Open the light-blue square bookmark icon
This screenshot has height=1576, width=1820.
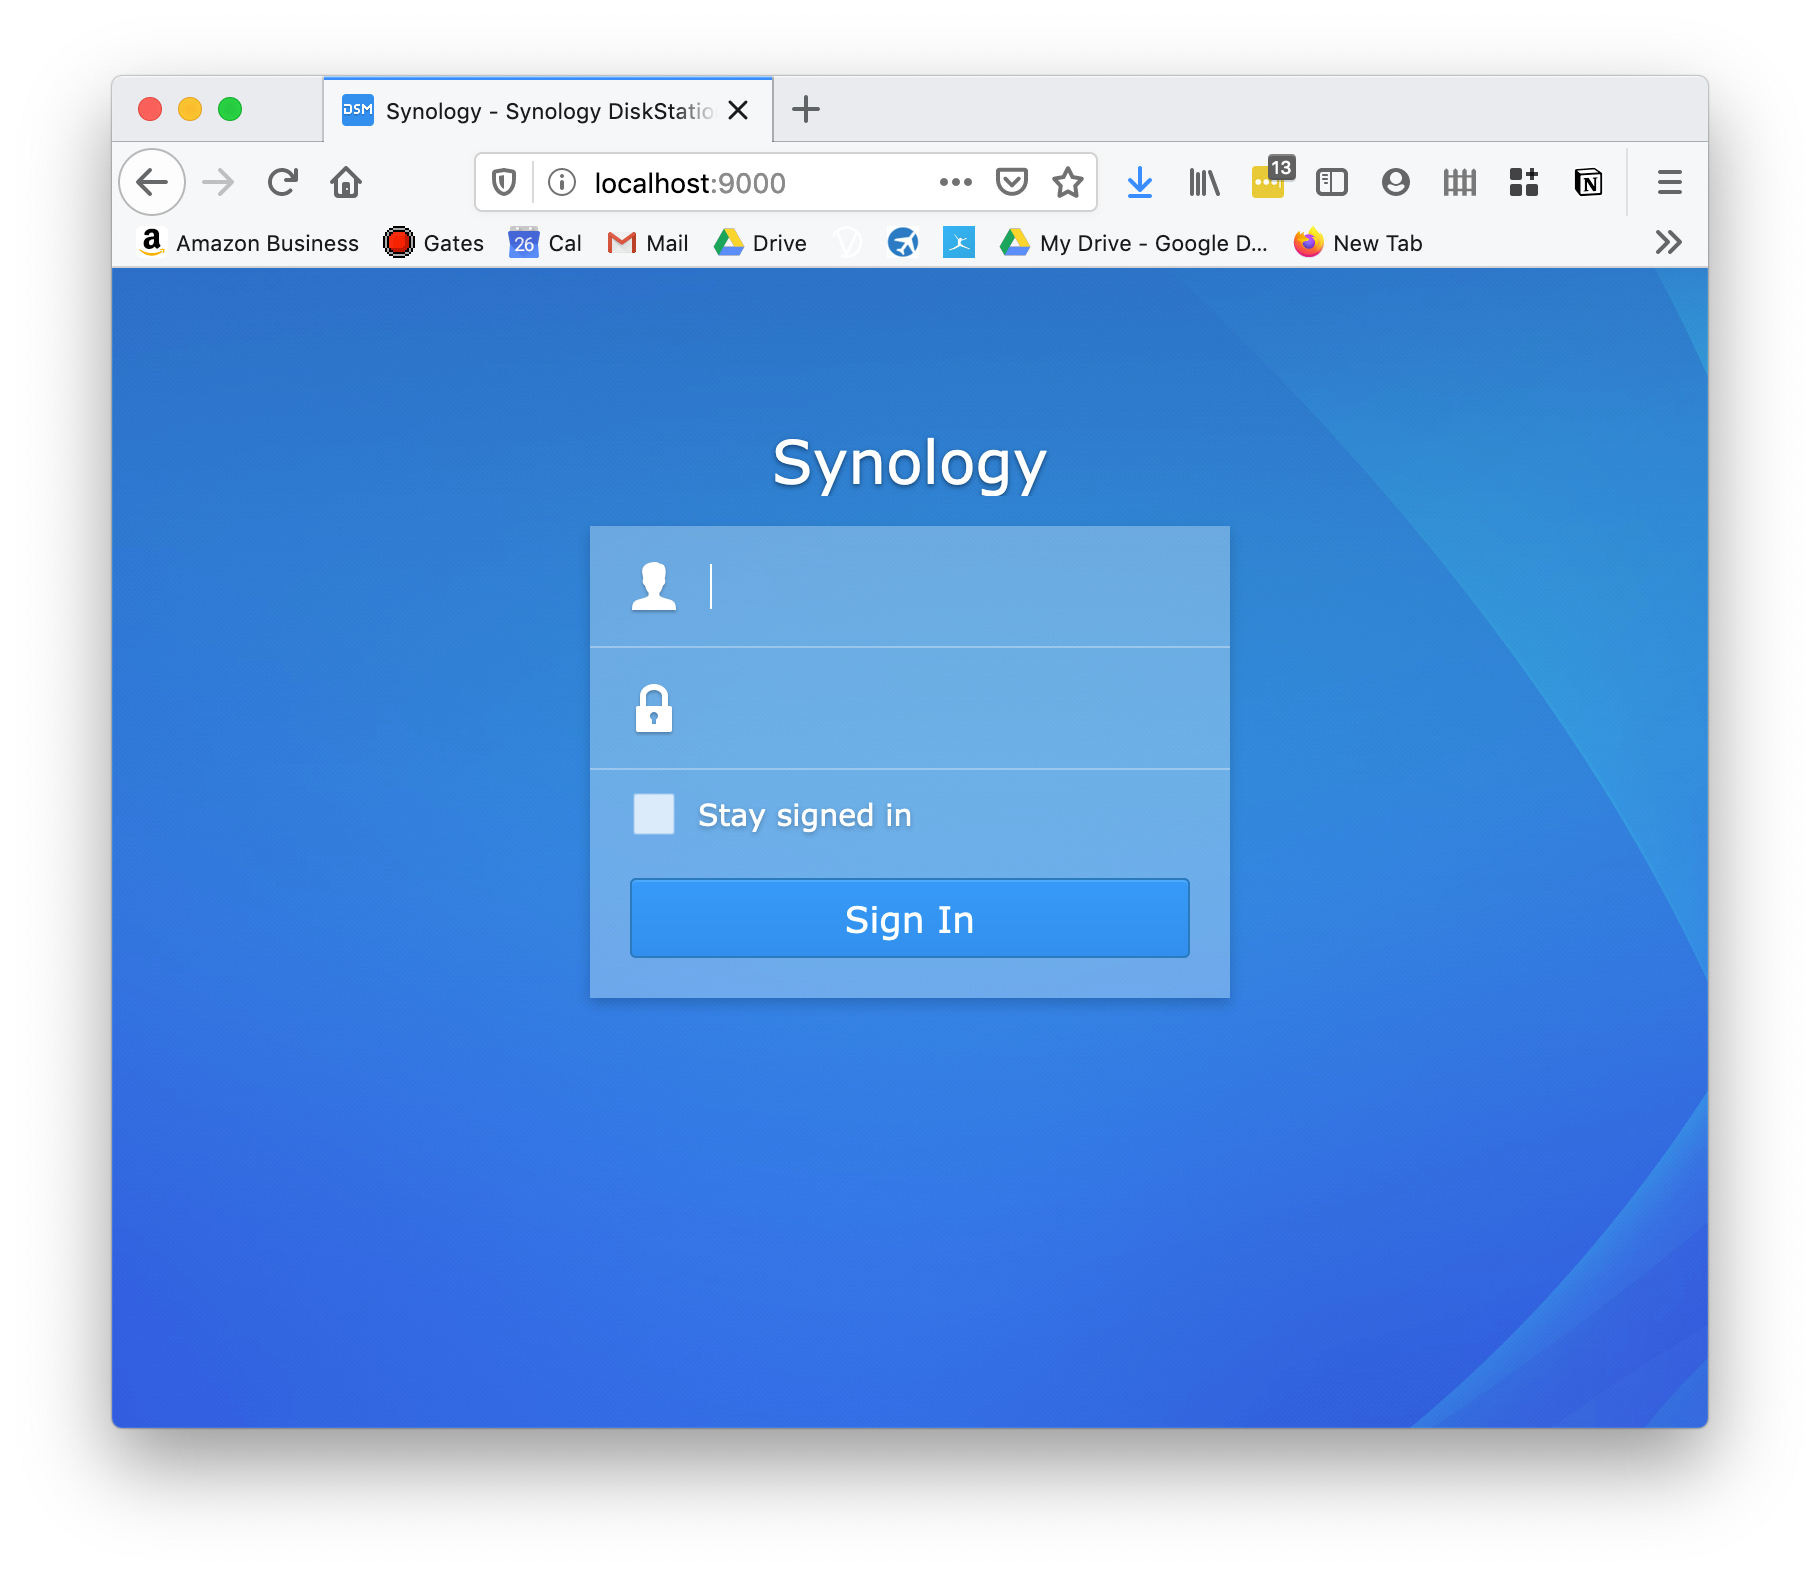[959, 242]
